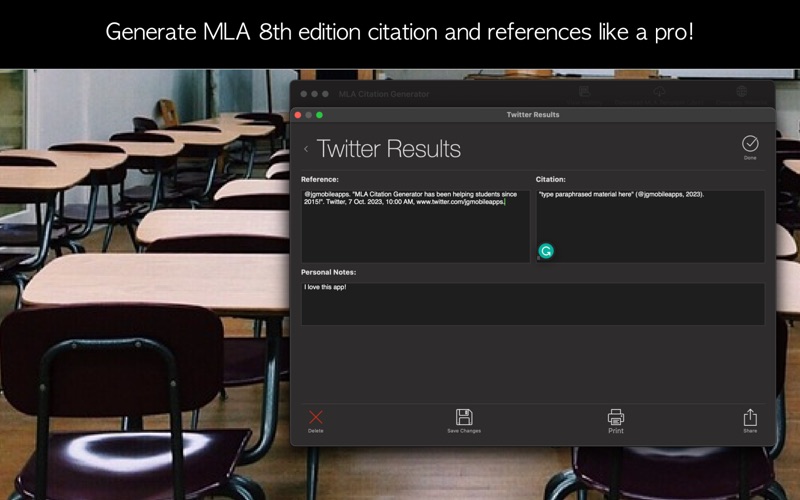Image resolution: width=800 pixels, height=500 pixels.
Task: Click inside the Citation text box
Action: (x=650, y=226)
